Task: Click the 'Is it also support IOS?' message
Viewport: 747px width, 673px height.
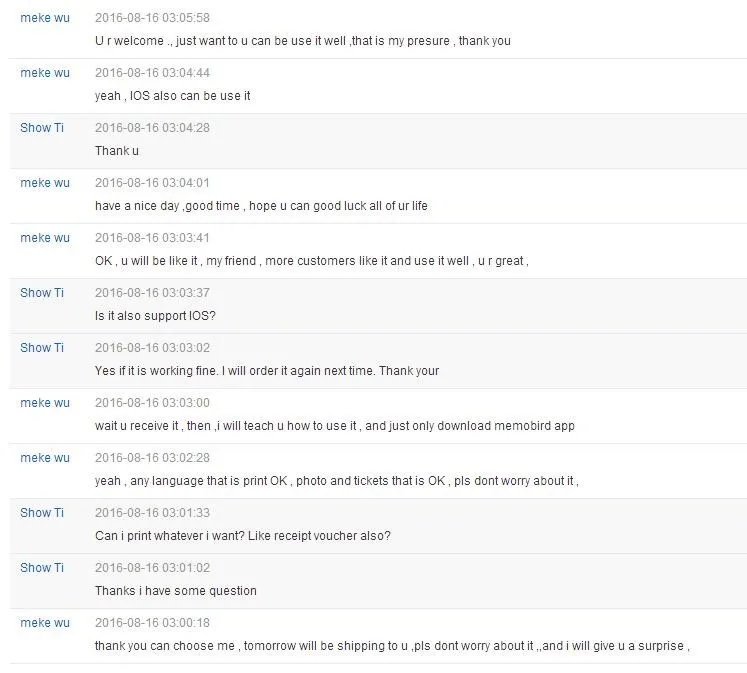Action: pyautogui.click(x=155, y=316)
